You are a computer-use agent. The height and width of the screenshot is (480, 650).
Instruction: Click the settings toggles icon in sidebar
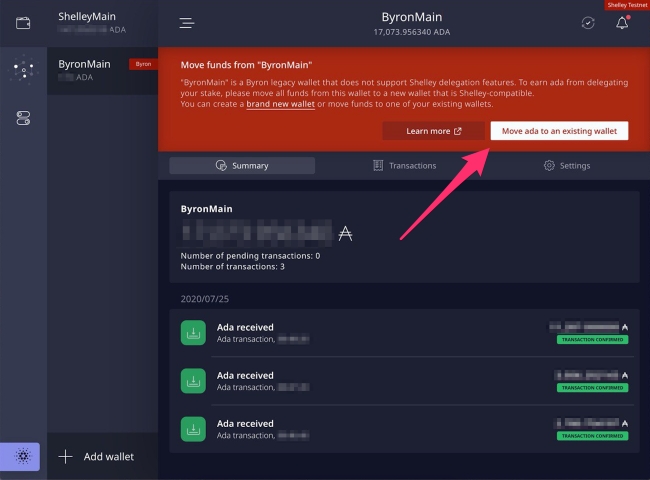[22, 118]
